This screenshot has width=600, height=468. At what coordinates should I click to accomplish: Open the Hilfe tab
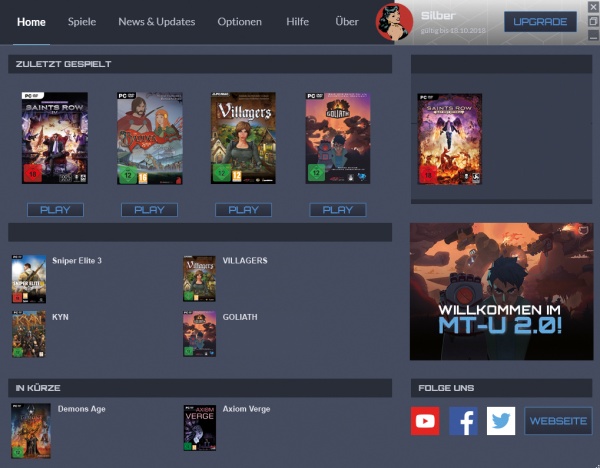tap(297, 22)
